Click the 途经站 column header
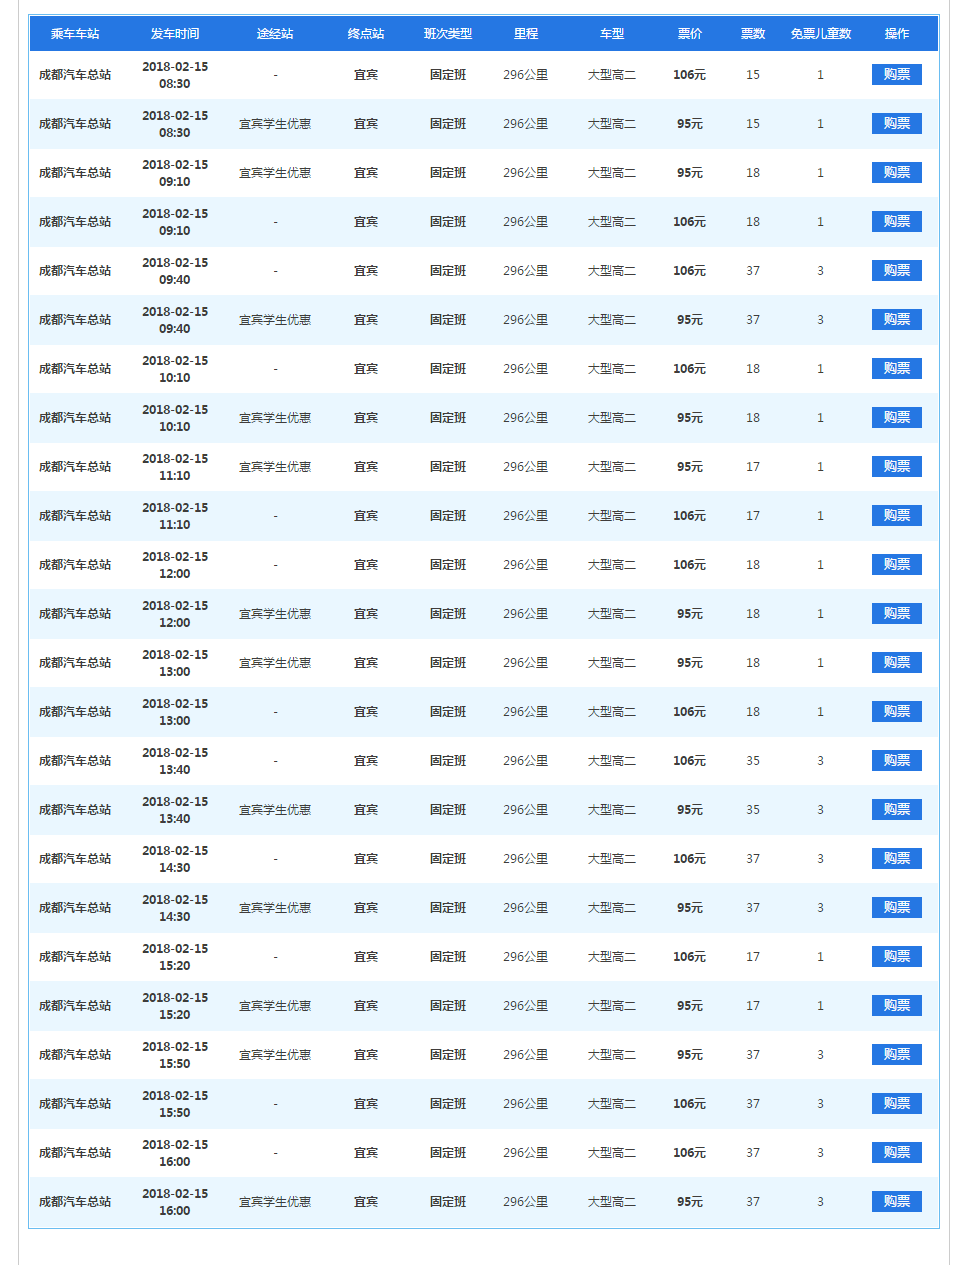This screenshot has width=961, height=1265. click(275, 34)
